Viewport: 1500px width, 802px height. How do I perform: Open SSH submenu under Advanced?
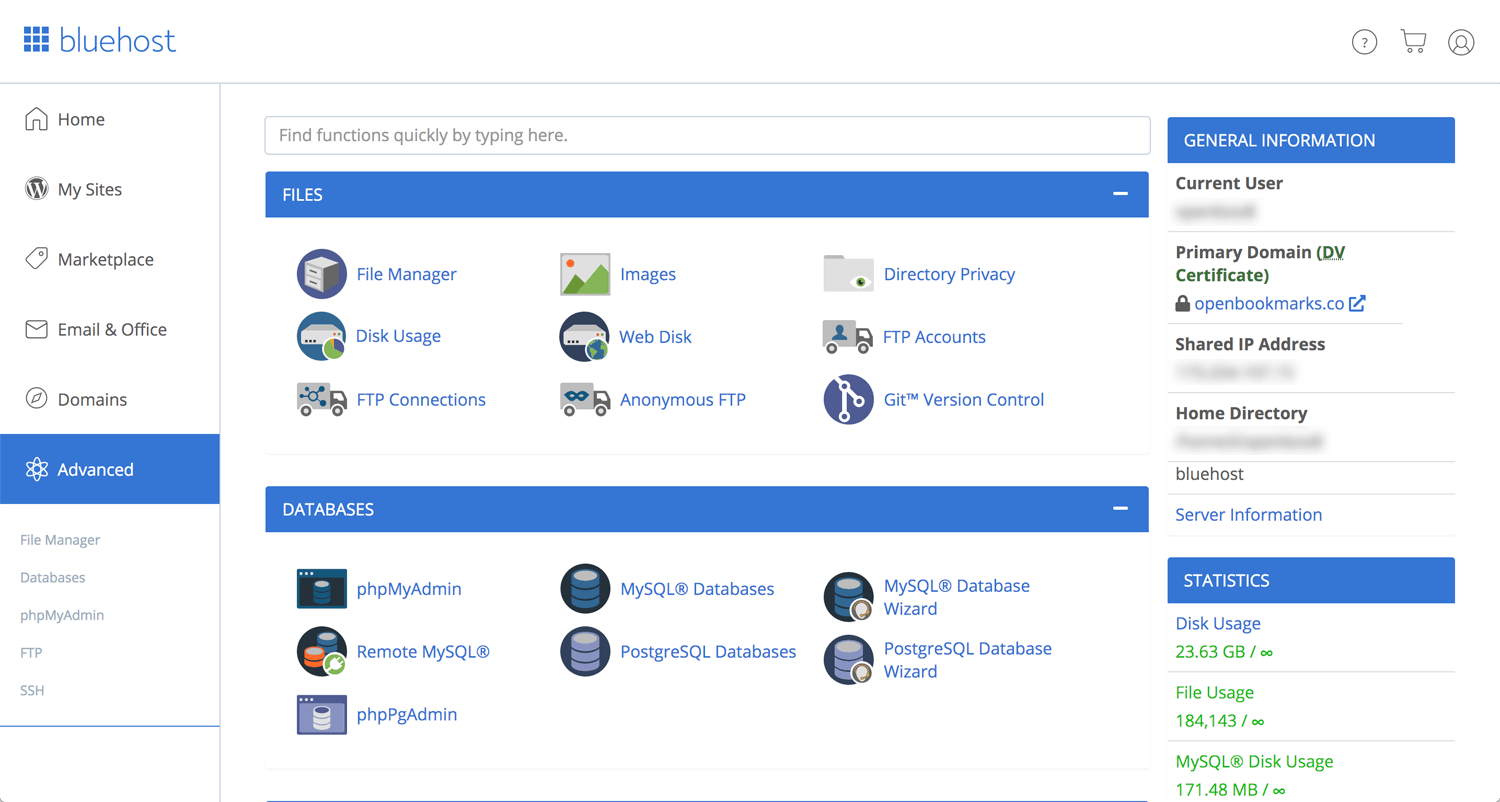coord(32,690)
